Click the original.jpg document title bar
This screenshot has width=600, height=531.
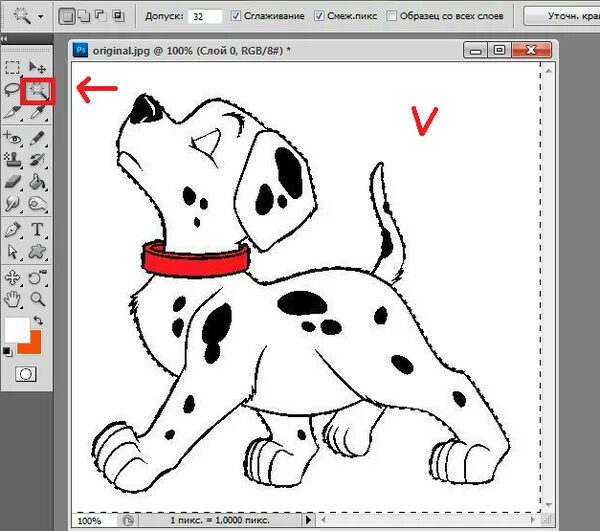pos(268,50)
